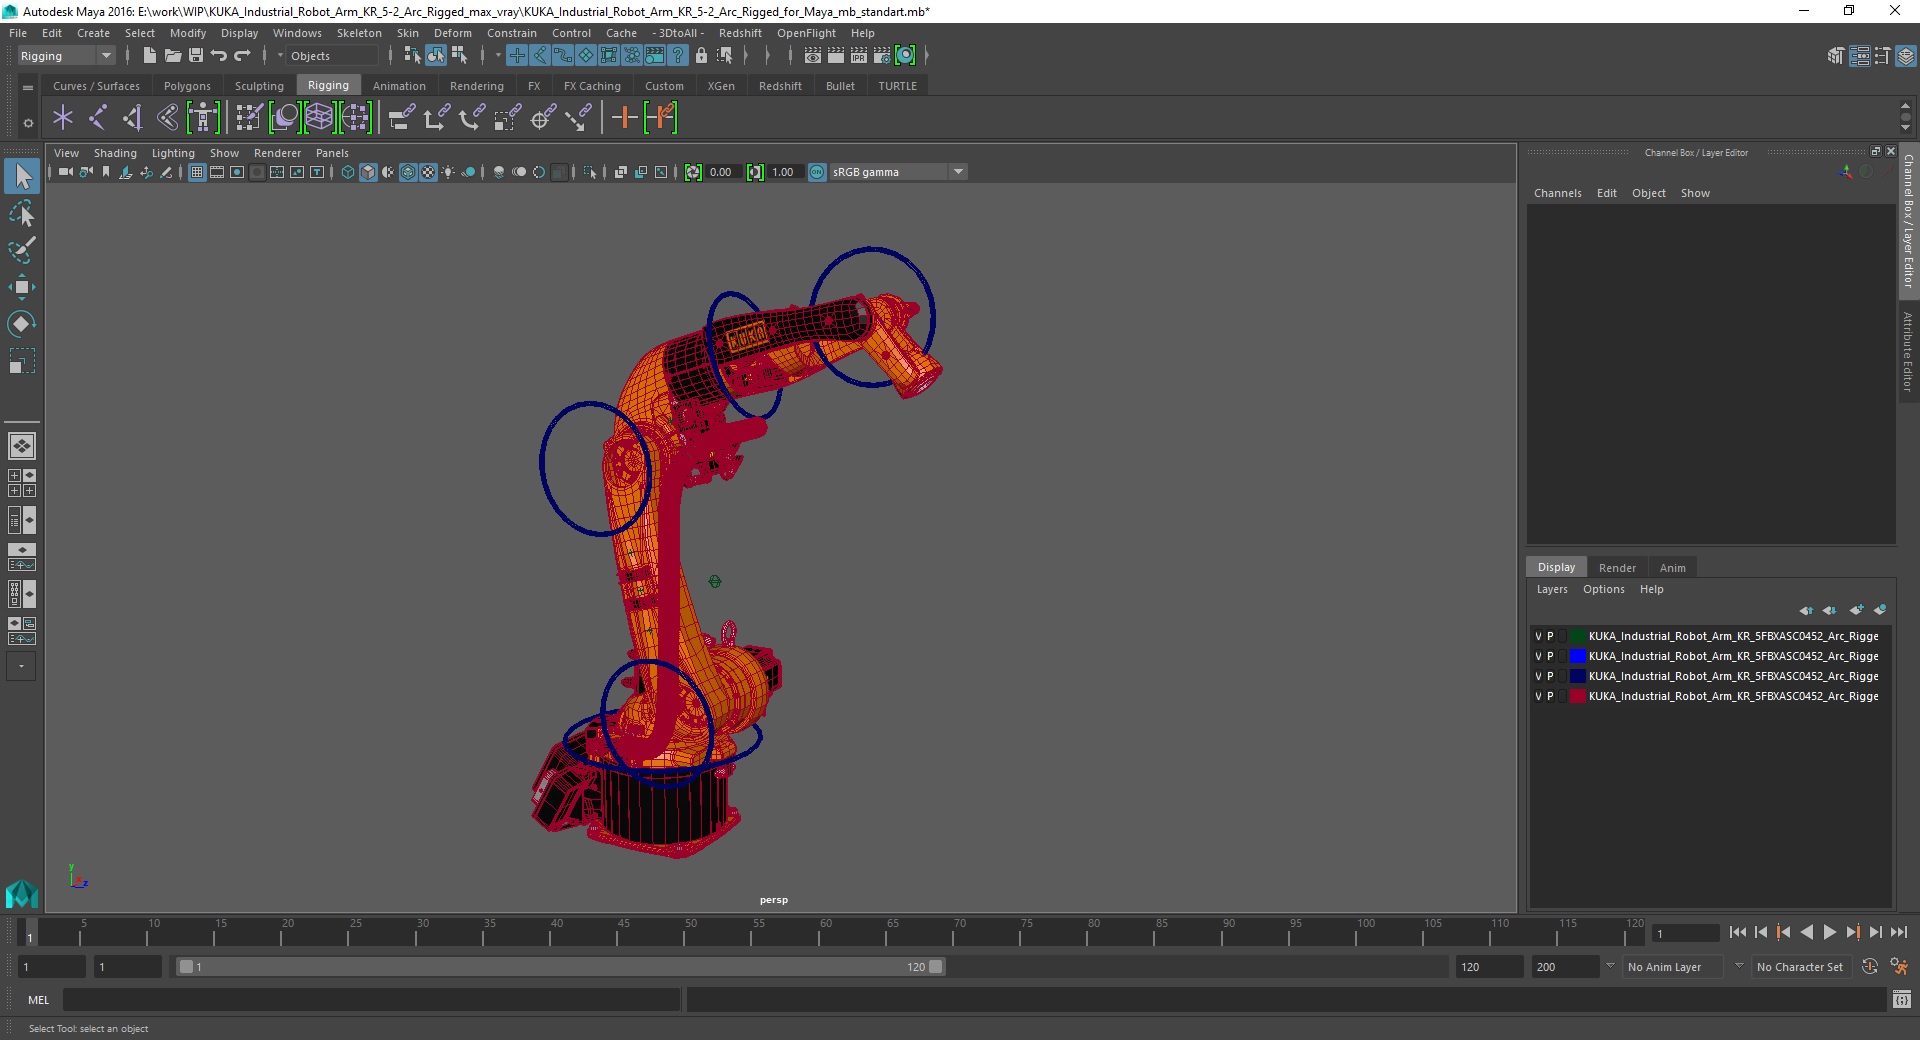The height and width of the screenshot is (1040, 1920).
Task: Toggle the viewport grid display button
Action: pos(197,172)
